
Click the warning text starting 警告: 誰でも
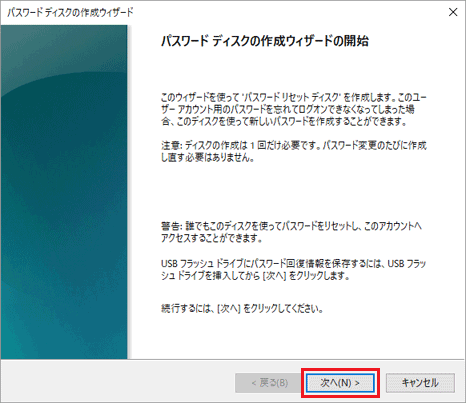(291, 232)
